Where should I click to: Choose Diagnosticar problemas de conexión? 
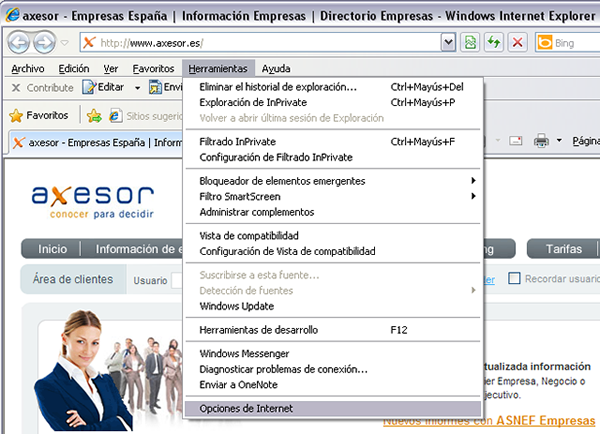pos(333,369)
